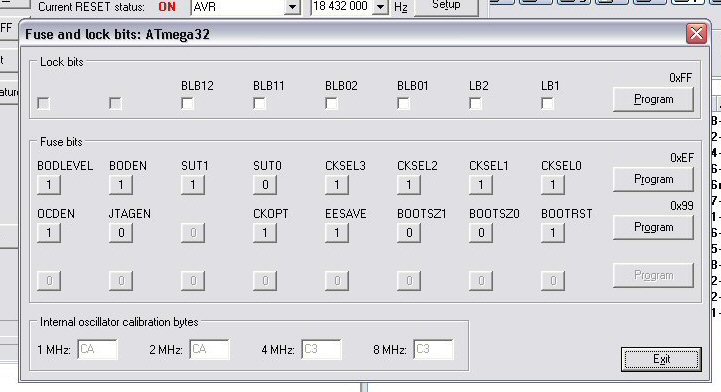Image resolution: width=721 pixels, height=392 pixels.
Task: Open the AVR device type dropdown
Action: [292, 7]
